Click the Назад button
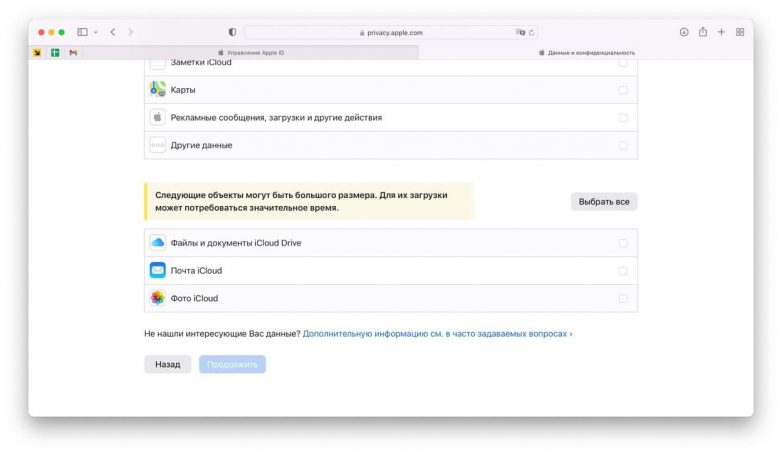Viewport: 782px width, 454px height. [167, 364]
